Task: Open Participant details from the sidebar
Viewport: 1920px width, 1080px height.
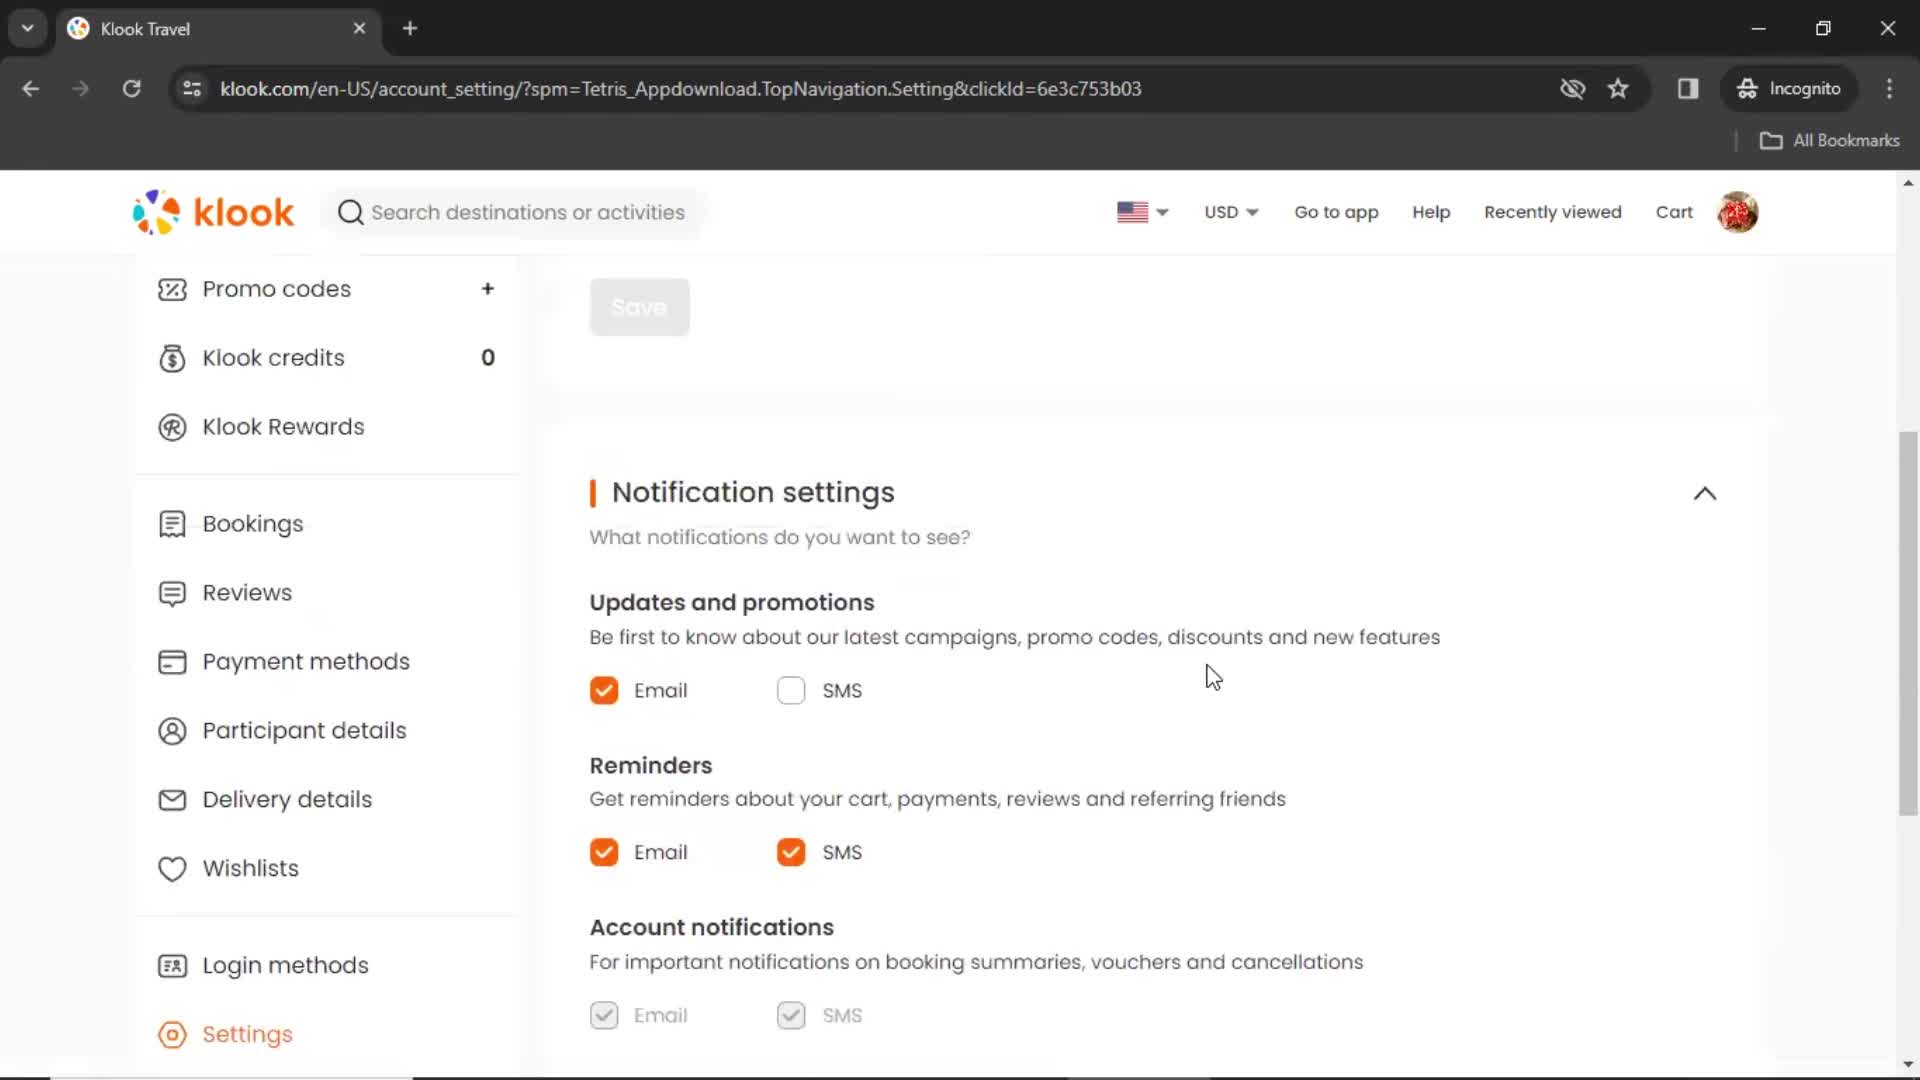Action: click(305, 731)
